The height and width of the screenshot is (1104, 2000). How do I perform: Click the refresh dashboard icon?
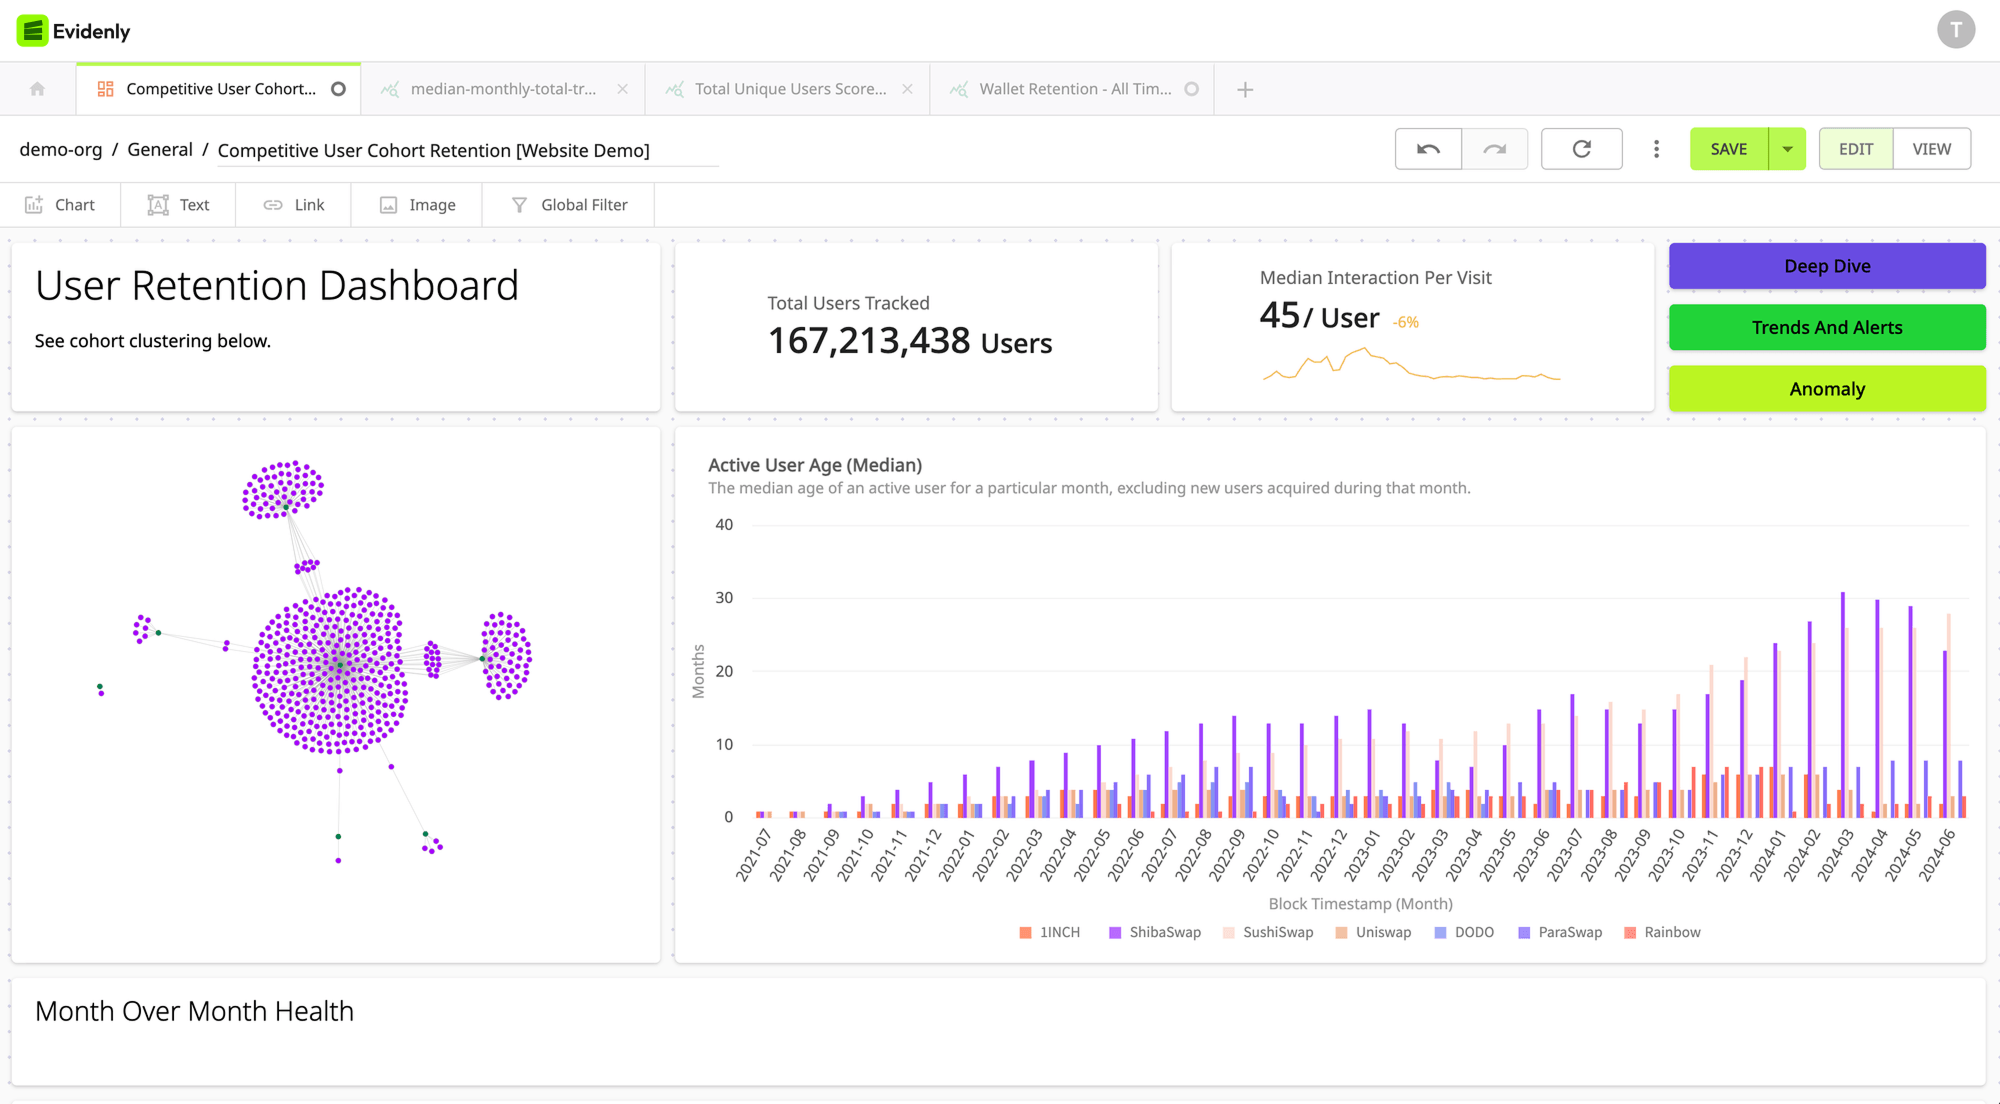click(x=1581, y=149)
